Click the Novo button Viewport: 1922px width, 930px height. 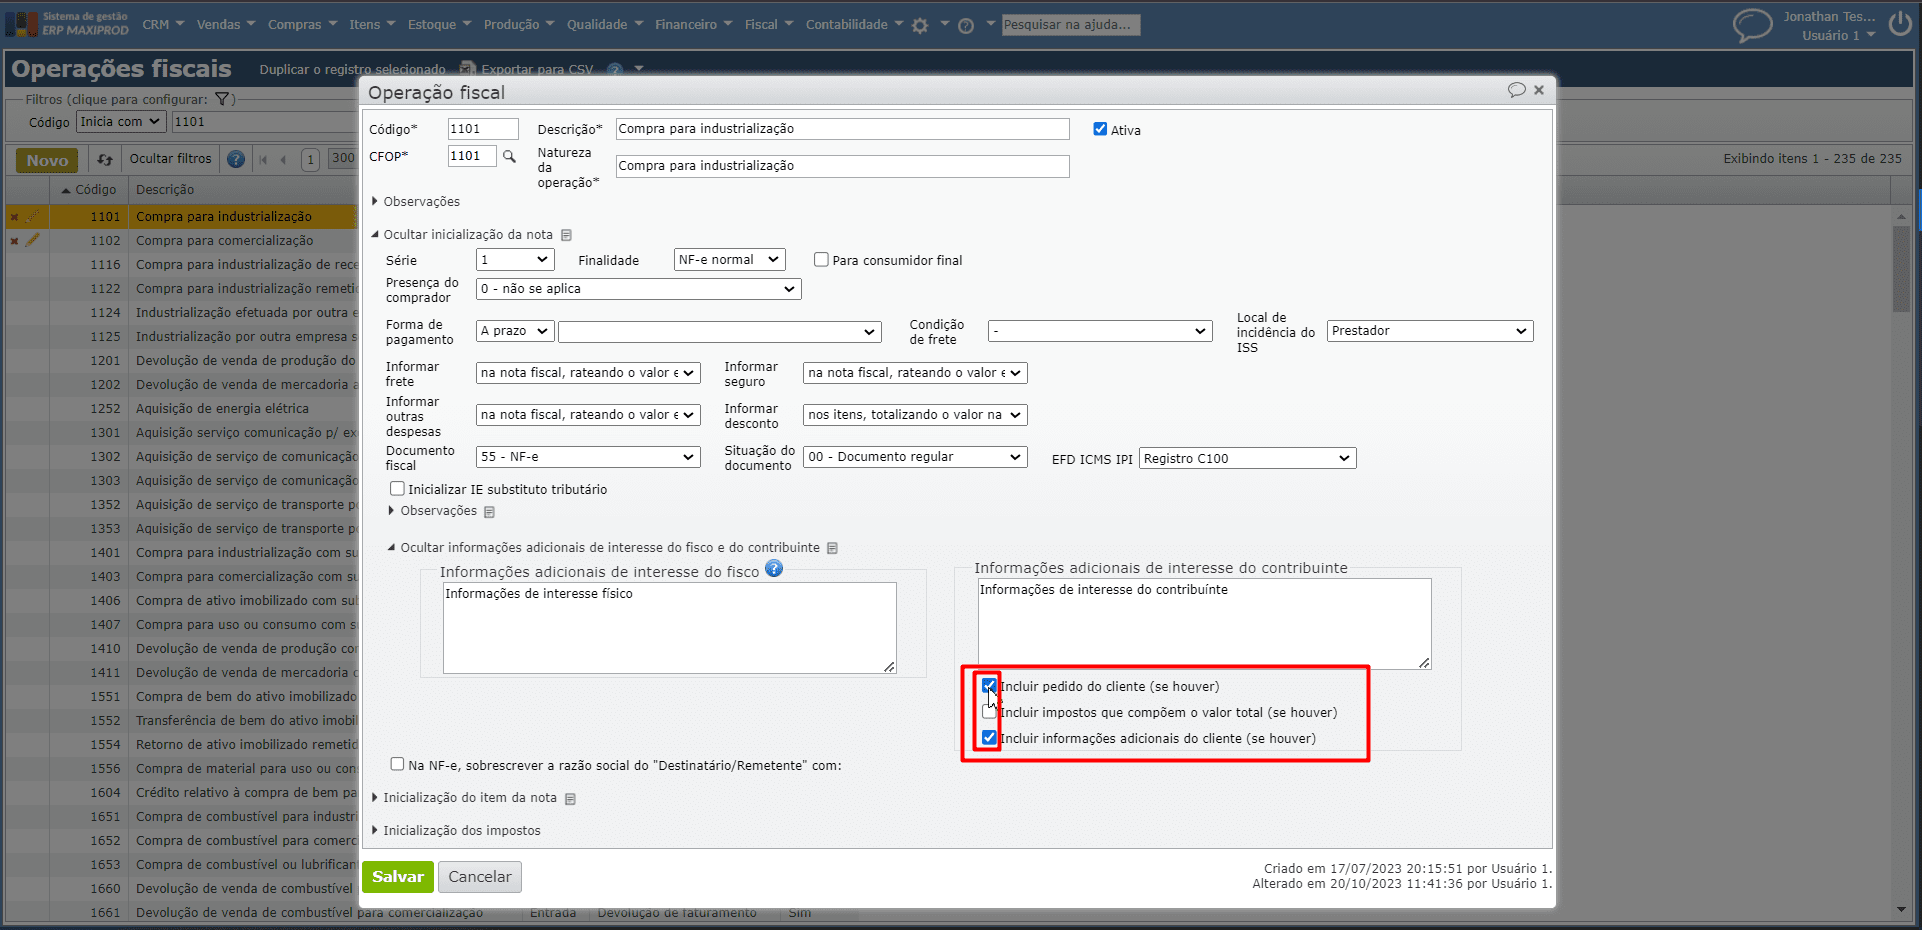tap(47, 160)
